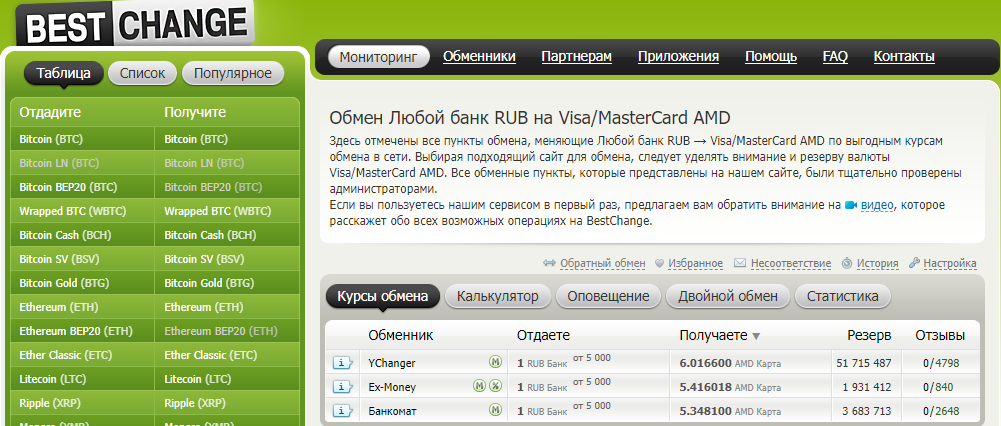Click the clock icon beside История
The height and width of the screenshot is (426, 1001).
pos(847,263)
